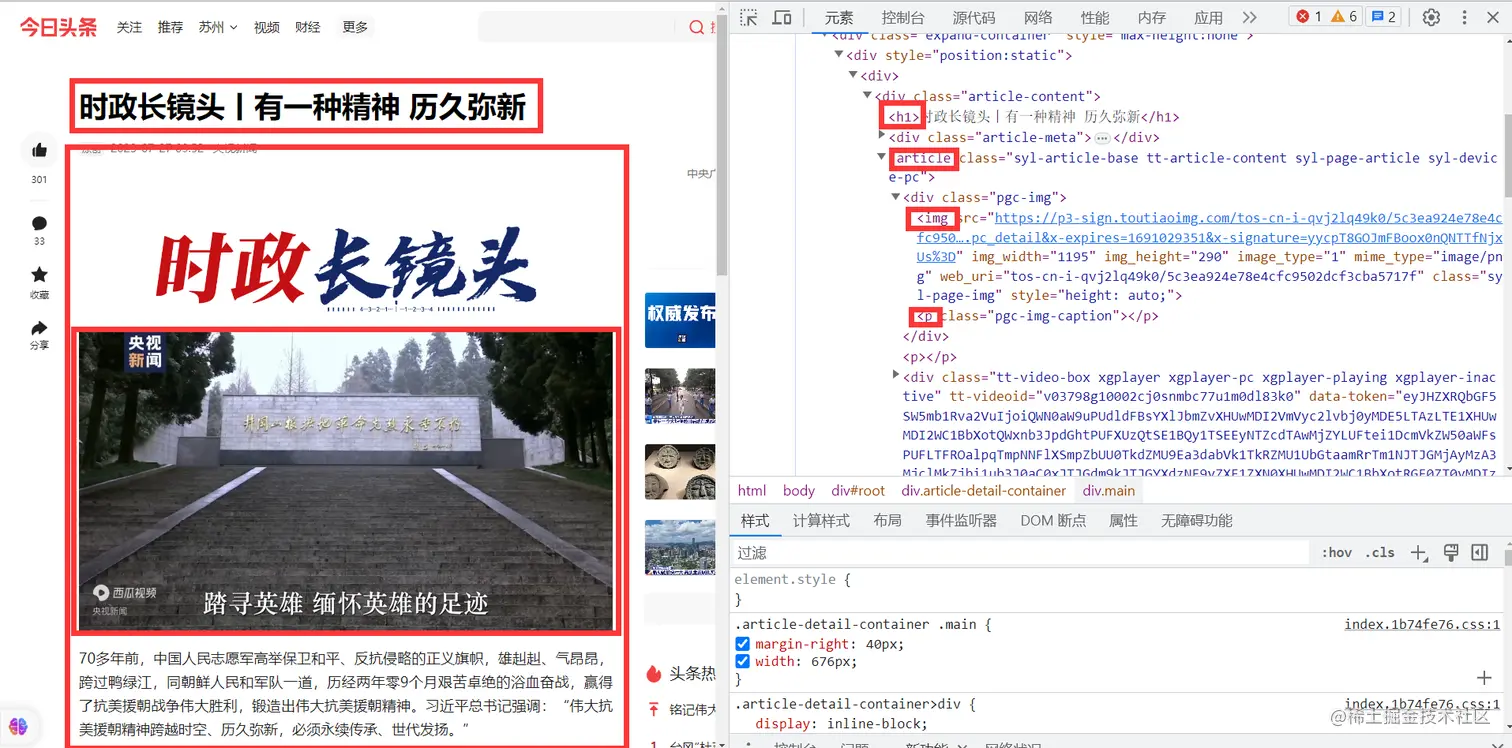Select body in the DOM breadcrumb

pyautogui.click(x=799, y=491)
